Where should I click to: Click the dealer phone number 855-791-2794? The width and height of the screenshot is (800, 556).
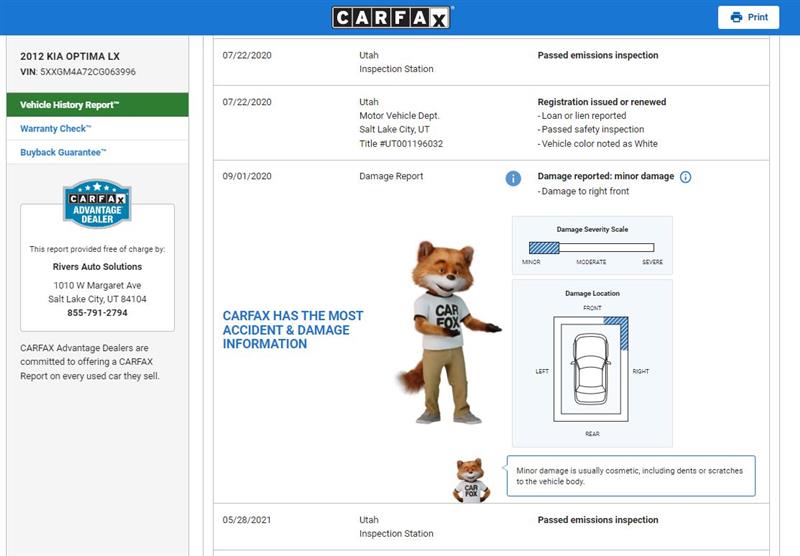click(x=97, y=313)
